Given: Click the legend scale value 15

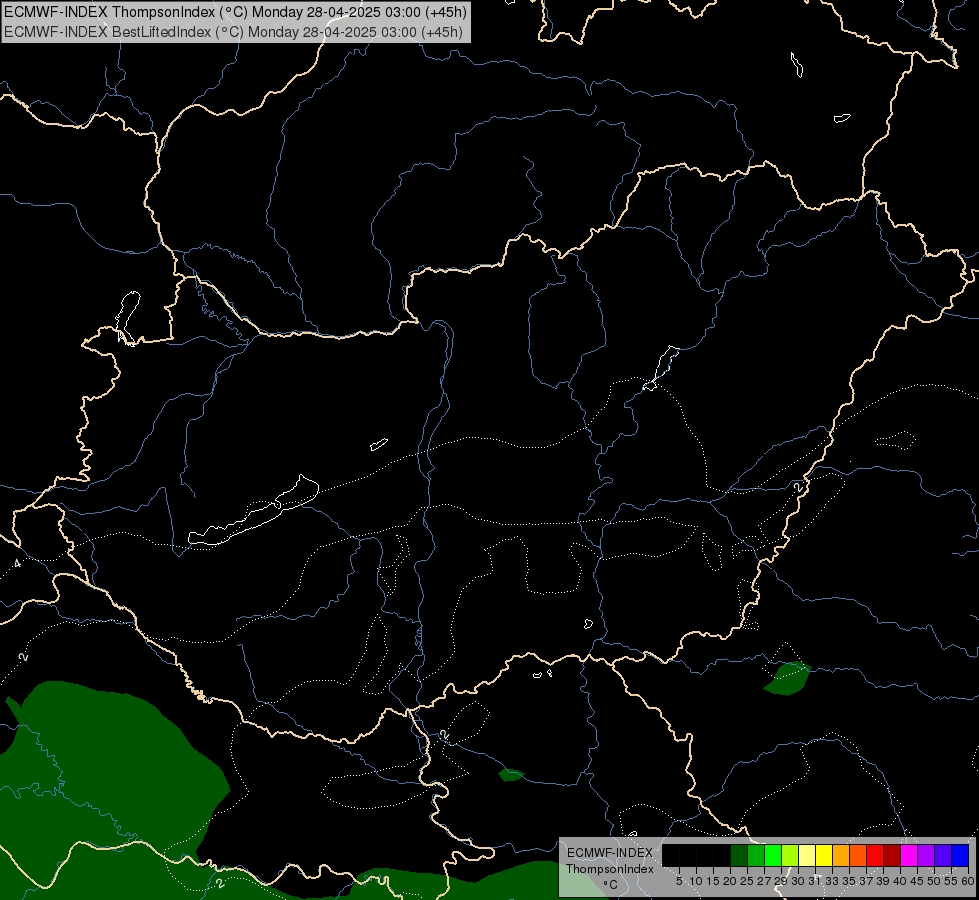Looking at the screenshot, I should tap(713, 881).
